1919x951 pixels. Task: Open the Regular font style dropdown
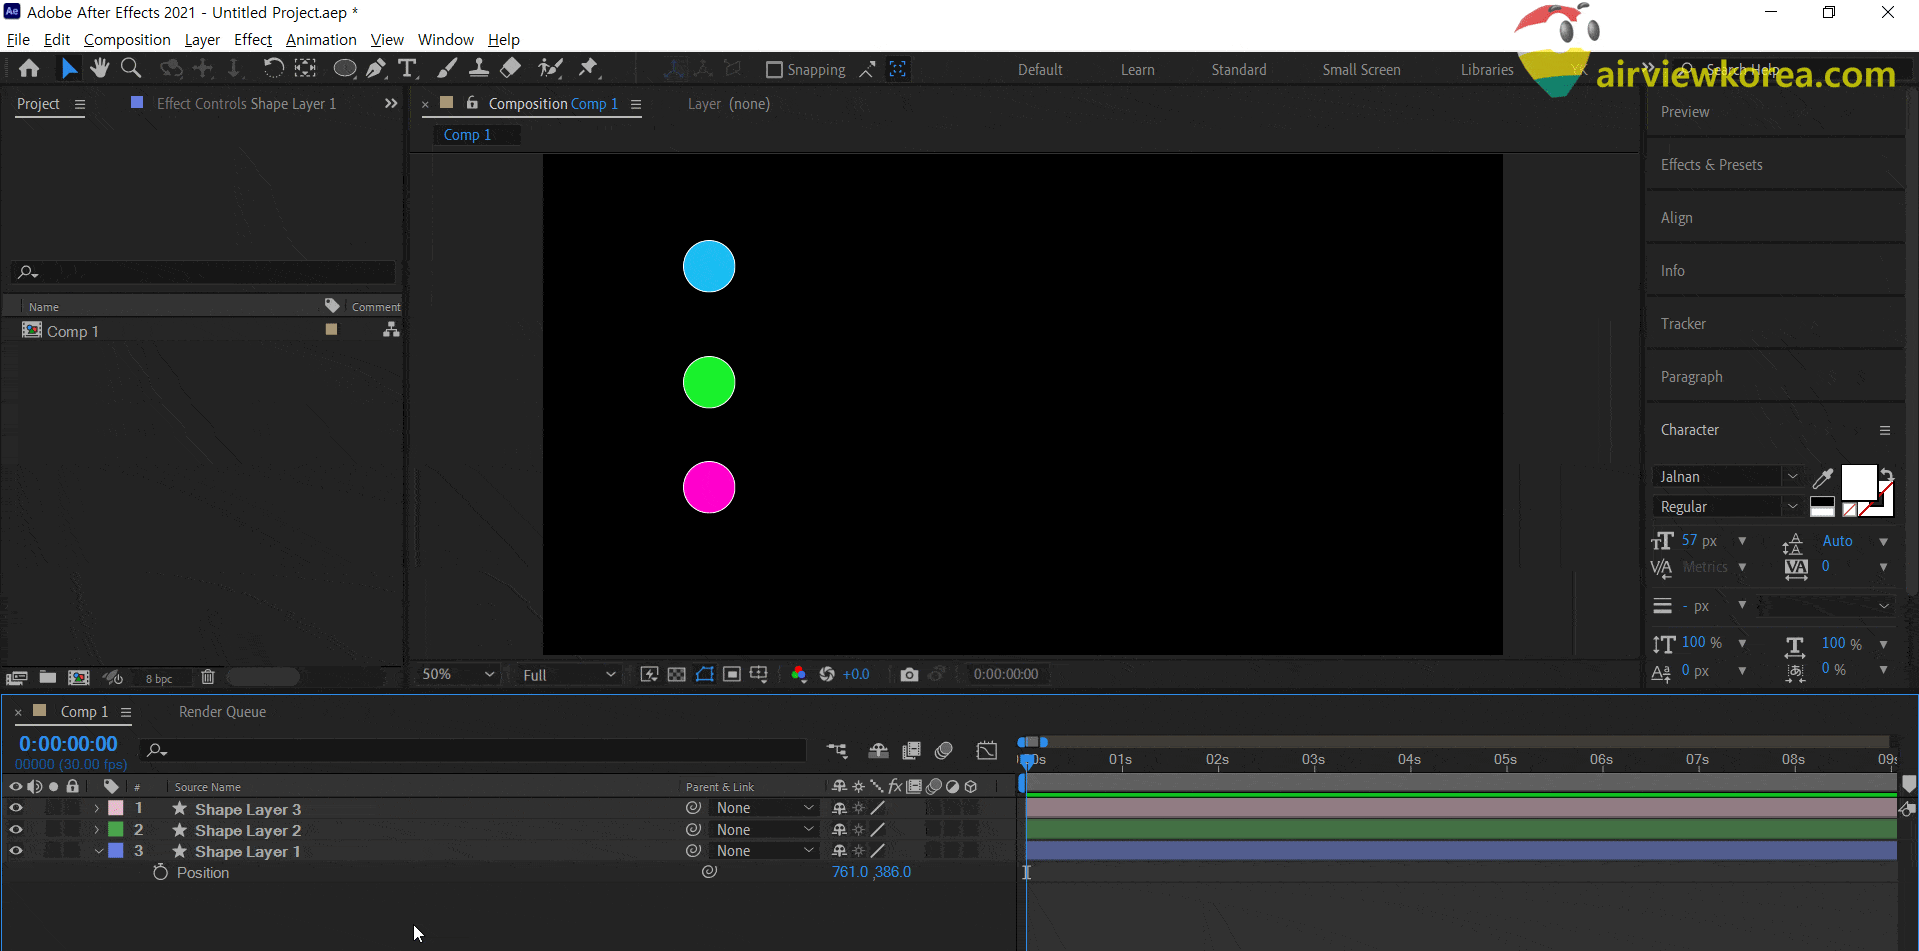click(x=1727, y=507)
